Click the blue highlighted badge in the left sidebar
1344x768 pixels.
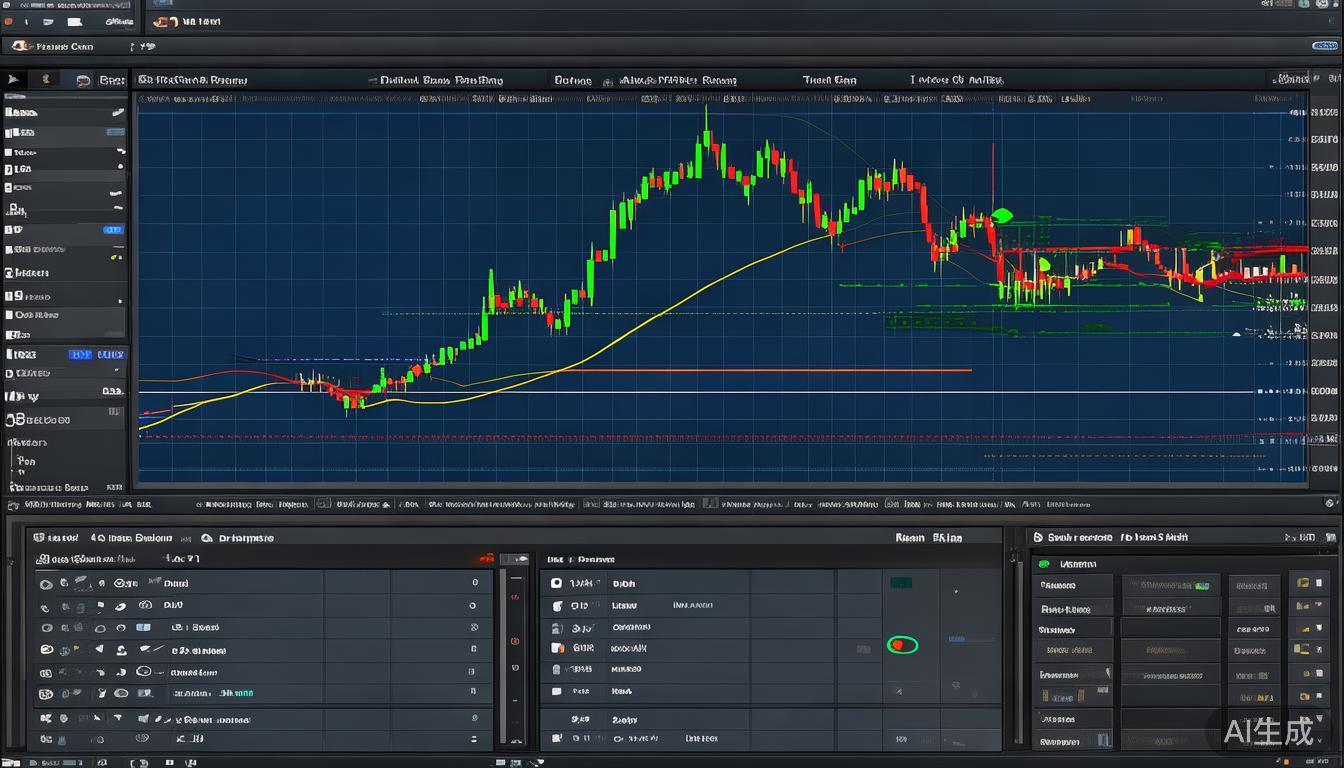click(112, 230)
